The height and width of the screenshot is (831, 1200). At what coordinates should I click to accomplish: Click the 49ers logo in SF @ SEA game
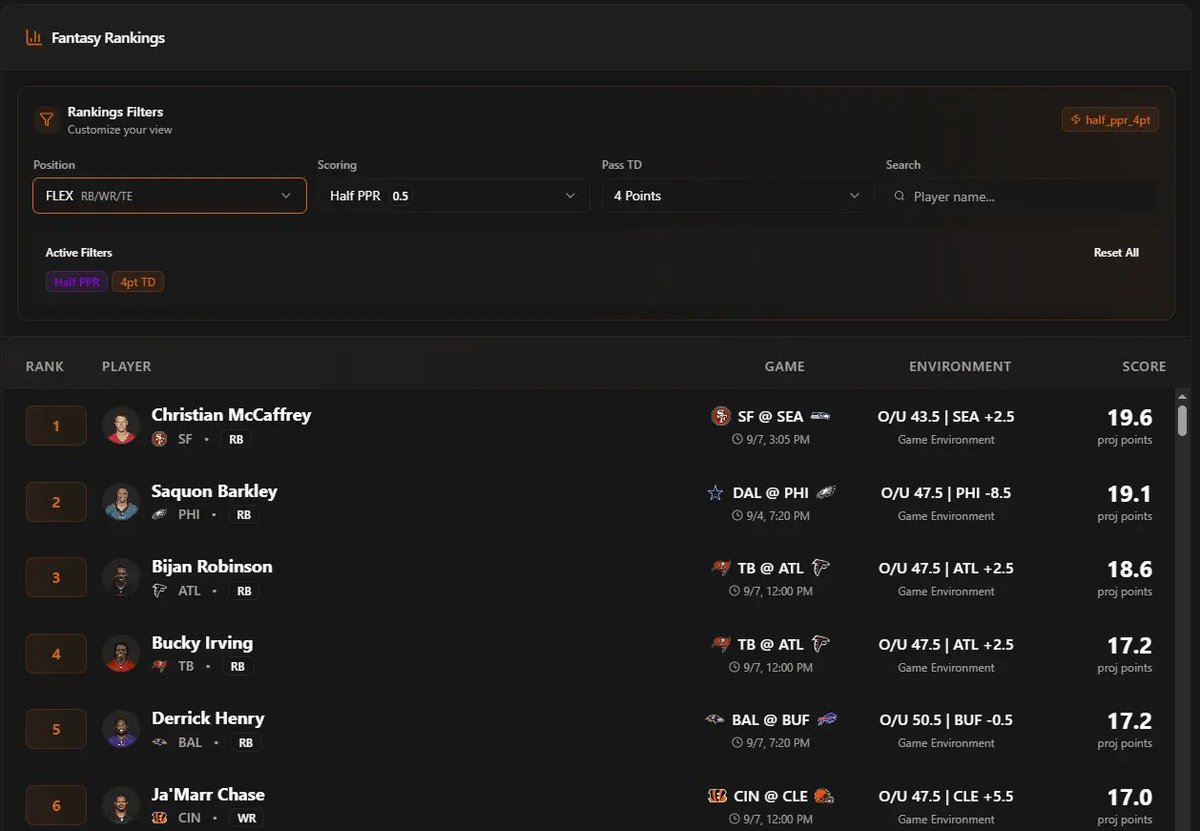coord(720,416)
